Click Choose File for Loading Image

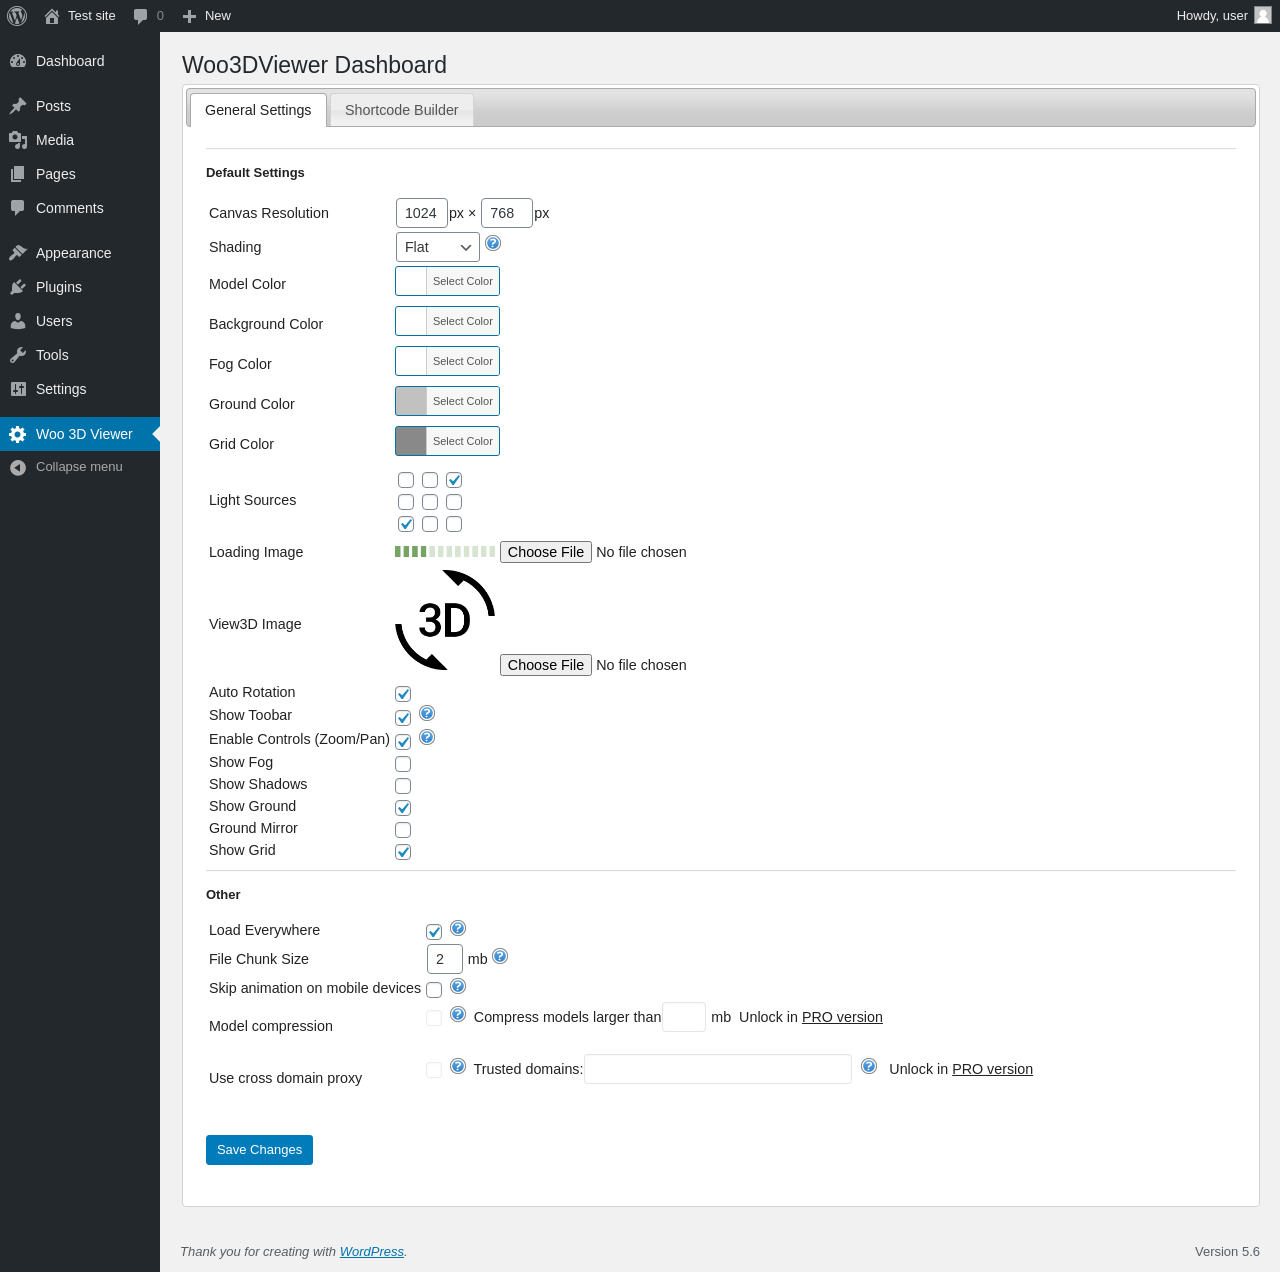tap(546, 552)
